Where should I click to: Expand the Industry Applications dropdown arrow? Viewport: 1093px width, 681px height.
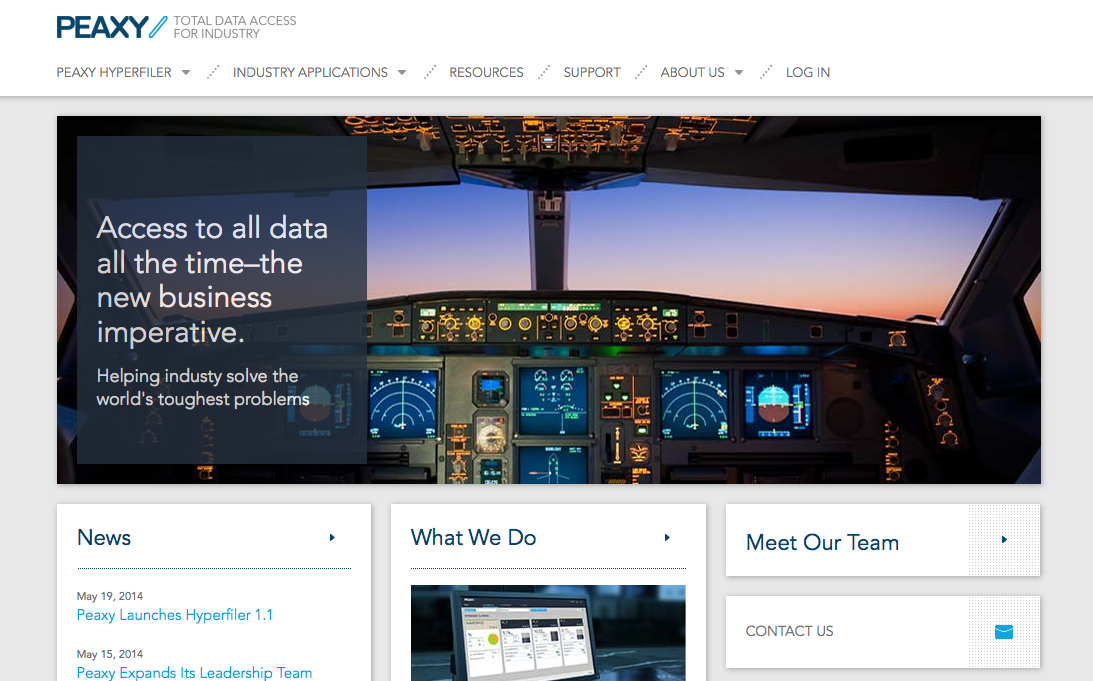tap(402, 73)
